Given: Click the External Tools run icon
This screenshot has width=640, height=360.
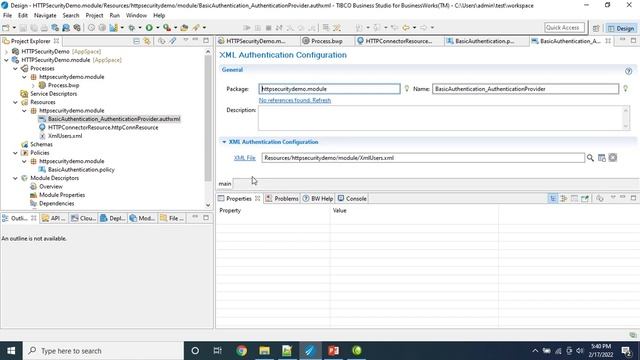Looking at the screenshot, I should point(167,28).
